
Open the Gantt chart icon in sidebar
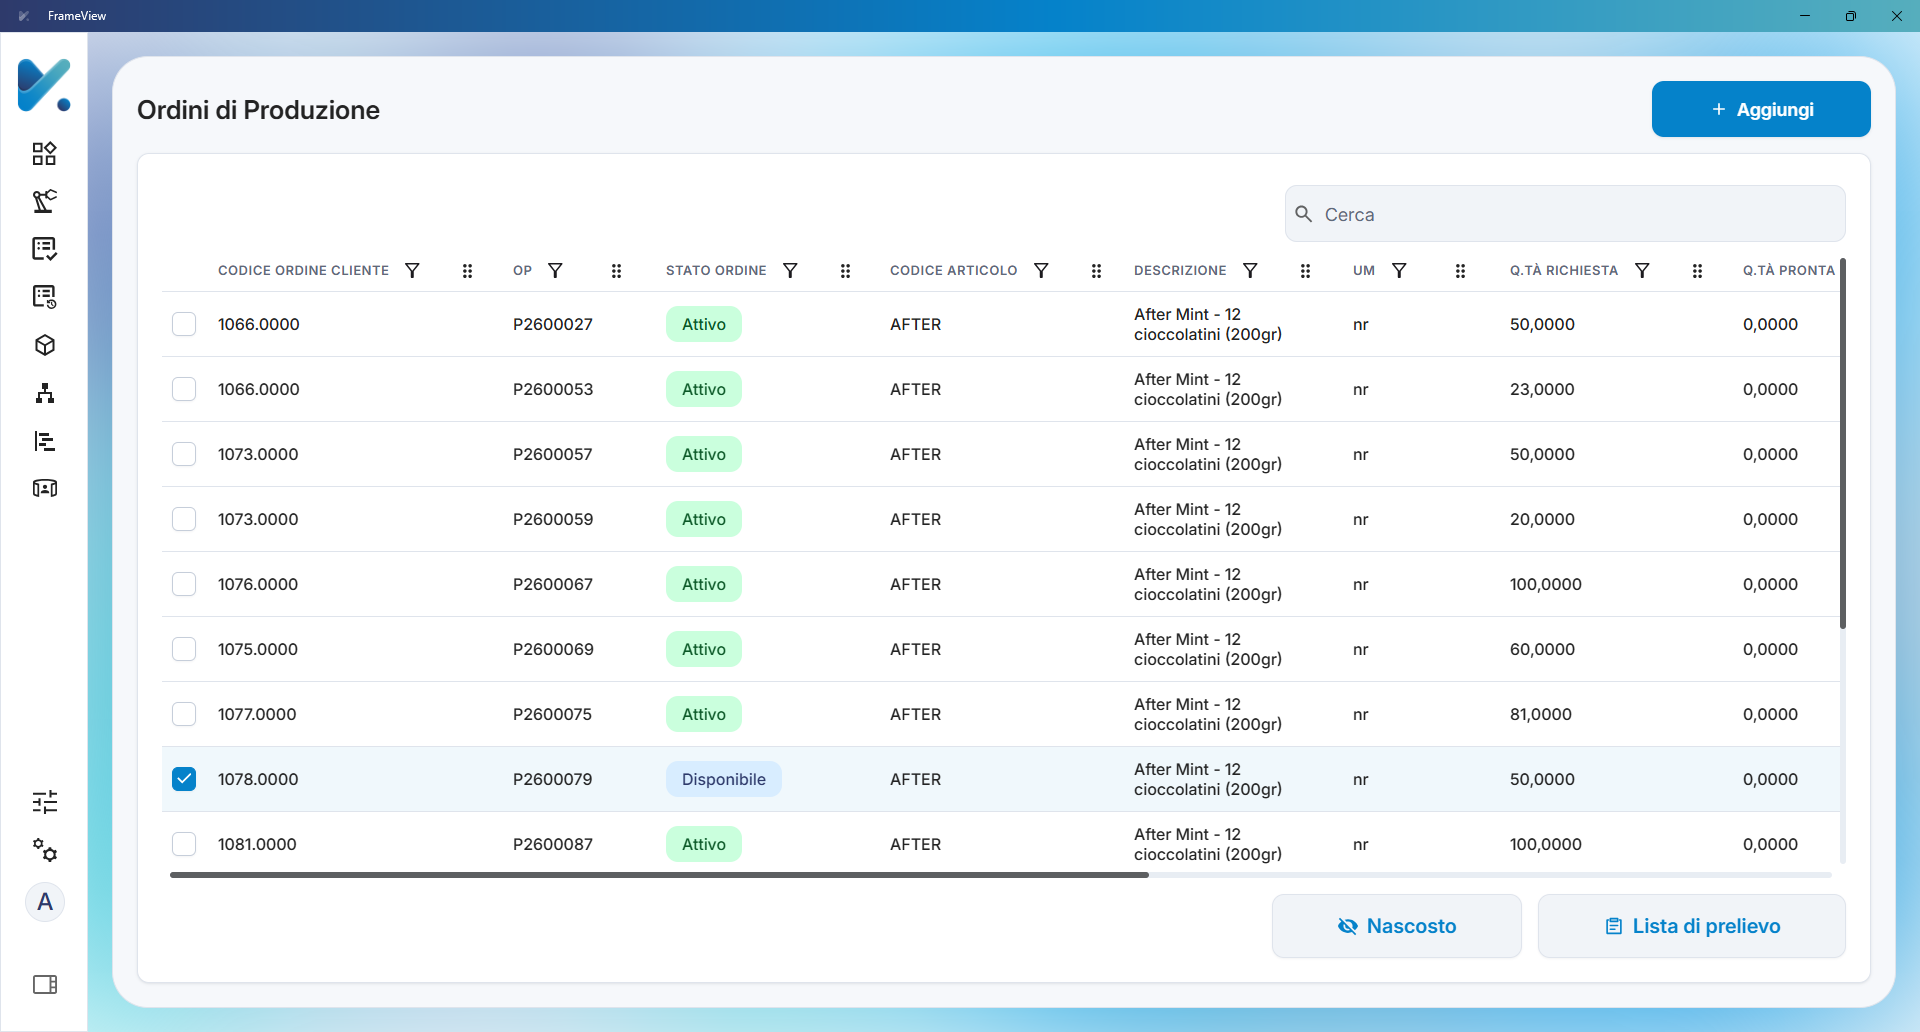tap(44, 441)
